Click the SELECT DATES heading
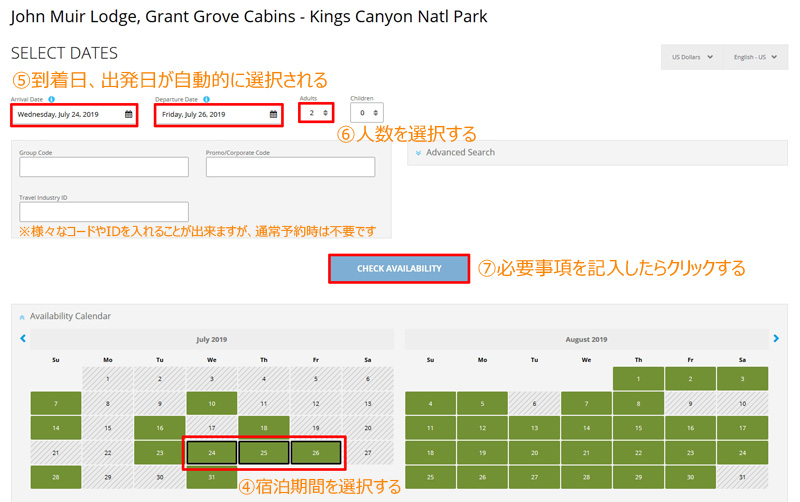This screenshot has height=502, width=800. tap(64, 53)
